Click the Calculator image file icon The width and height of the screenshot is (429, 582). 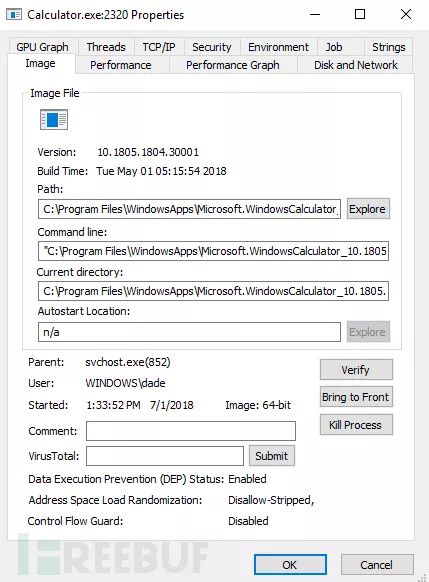coord(54,120)
